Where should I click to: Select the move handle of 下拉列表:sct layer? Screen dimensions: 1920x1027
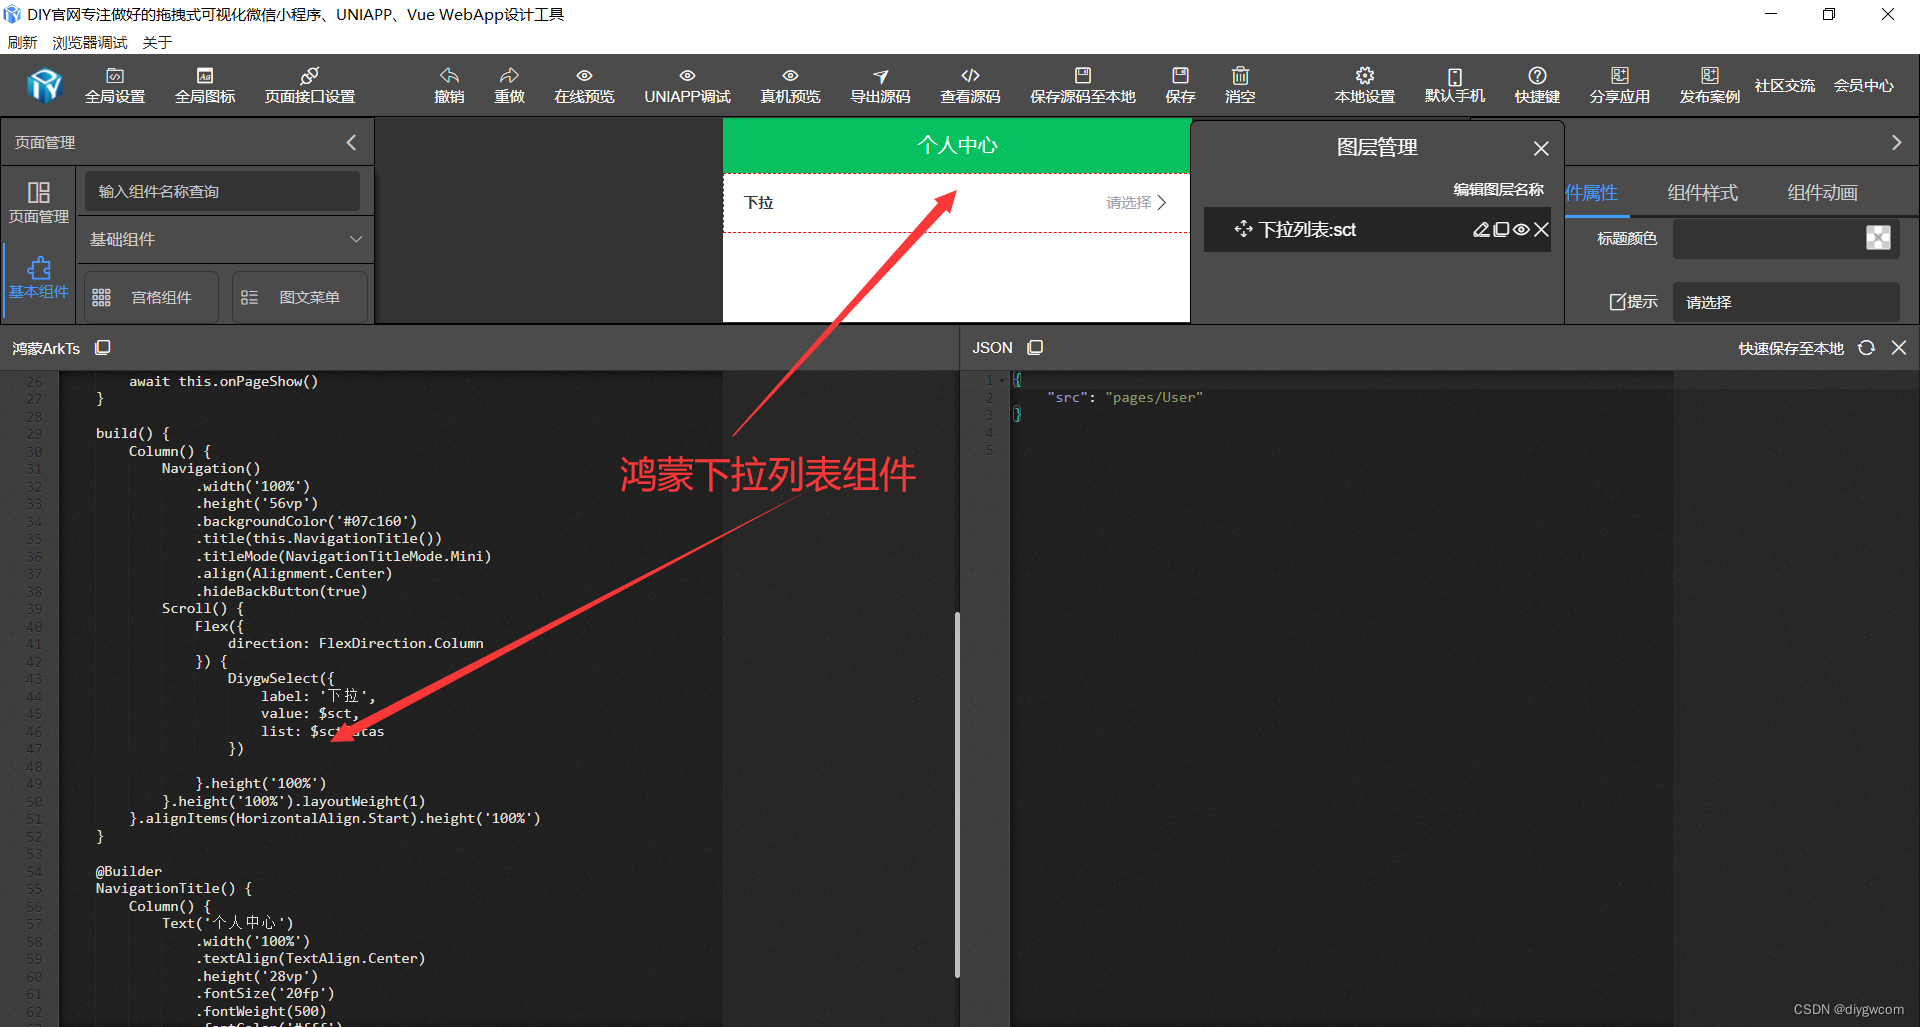coord(1243,229)
